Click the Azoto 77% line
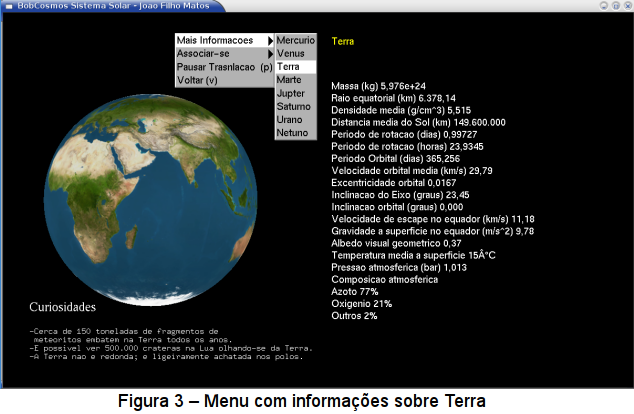The height and width of the screenshot is (414, 634). click(355, 292)
